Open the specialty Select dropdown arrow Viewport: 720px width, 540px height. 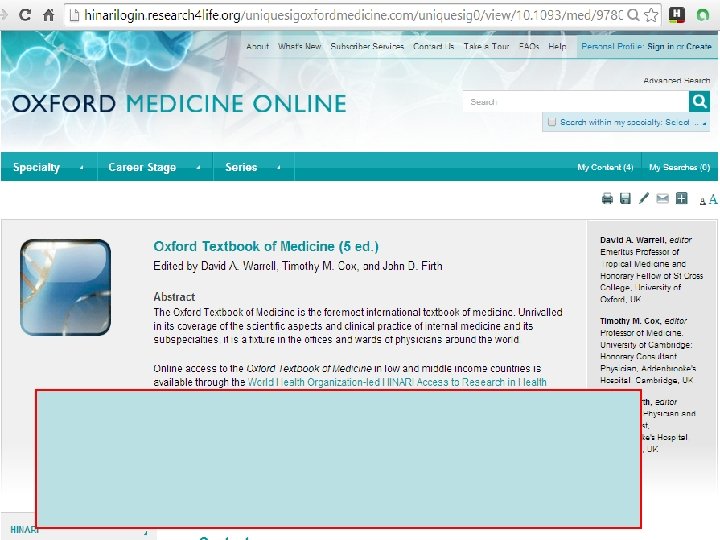tap(704, 123)
